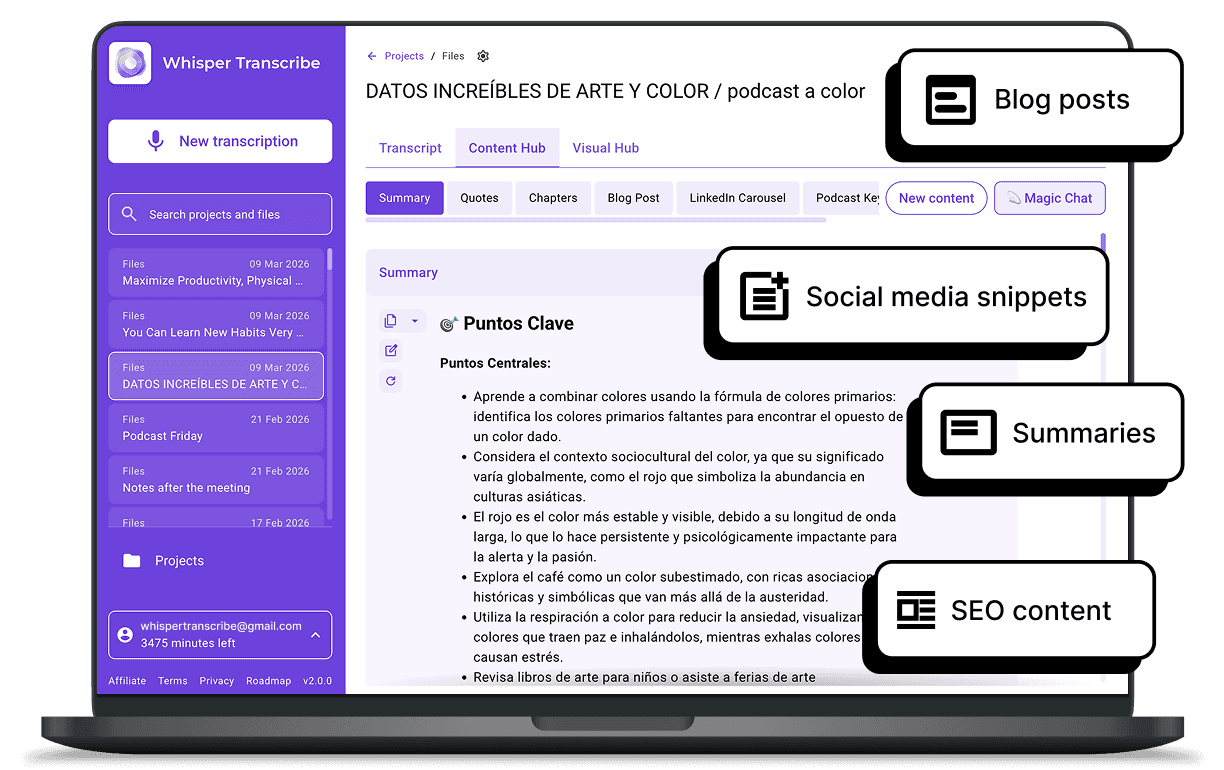
Task: Regenerate the summary with the refresh icon
Action: tap(390, 380)
